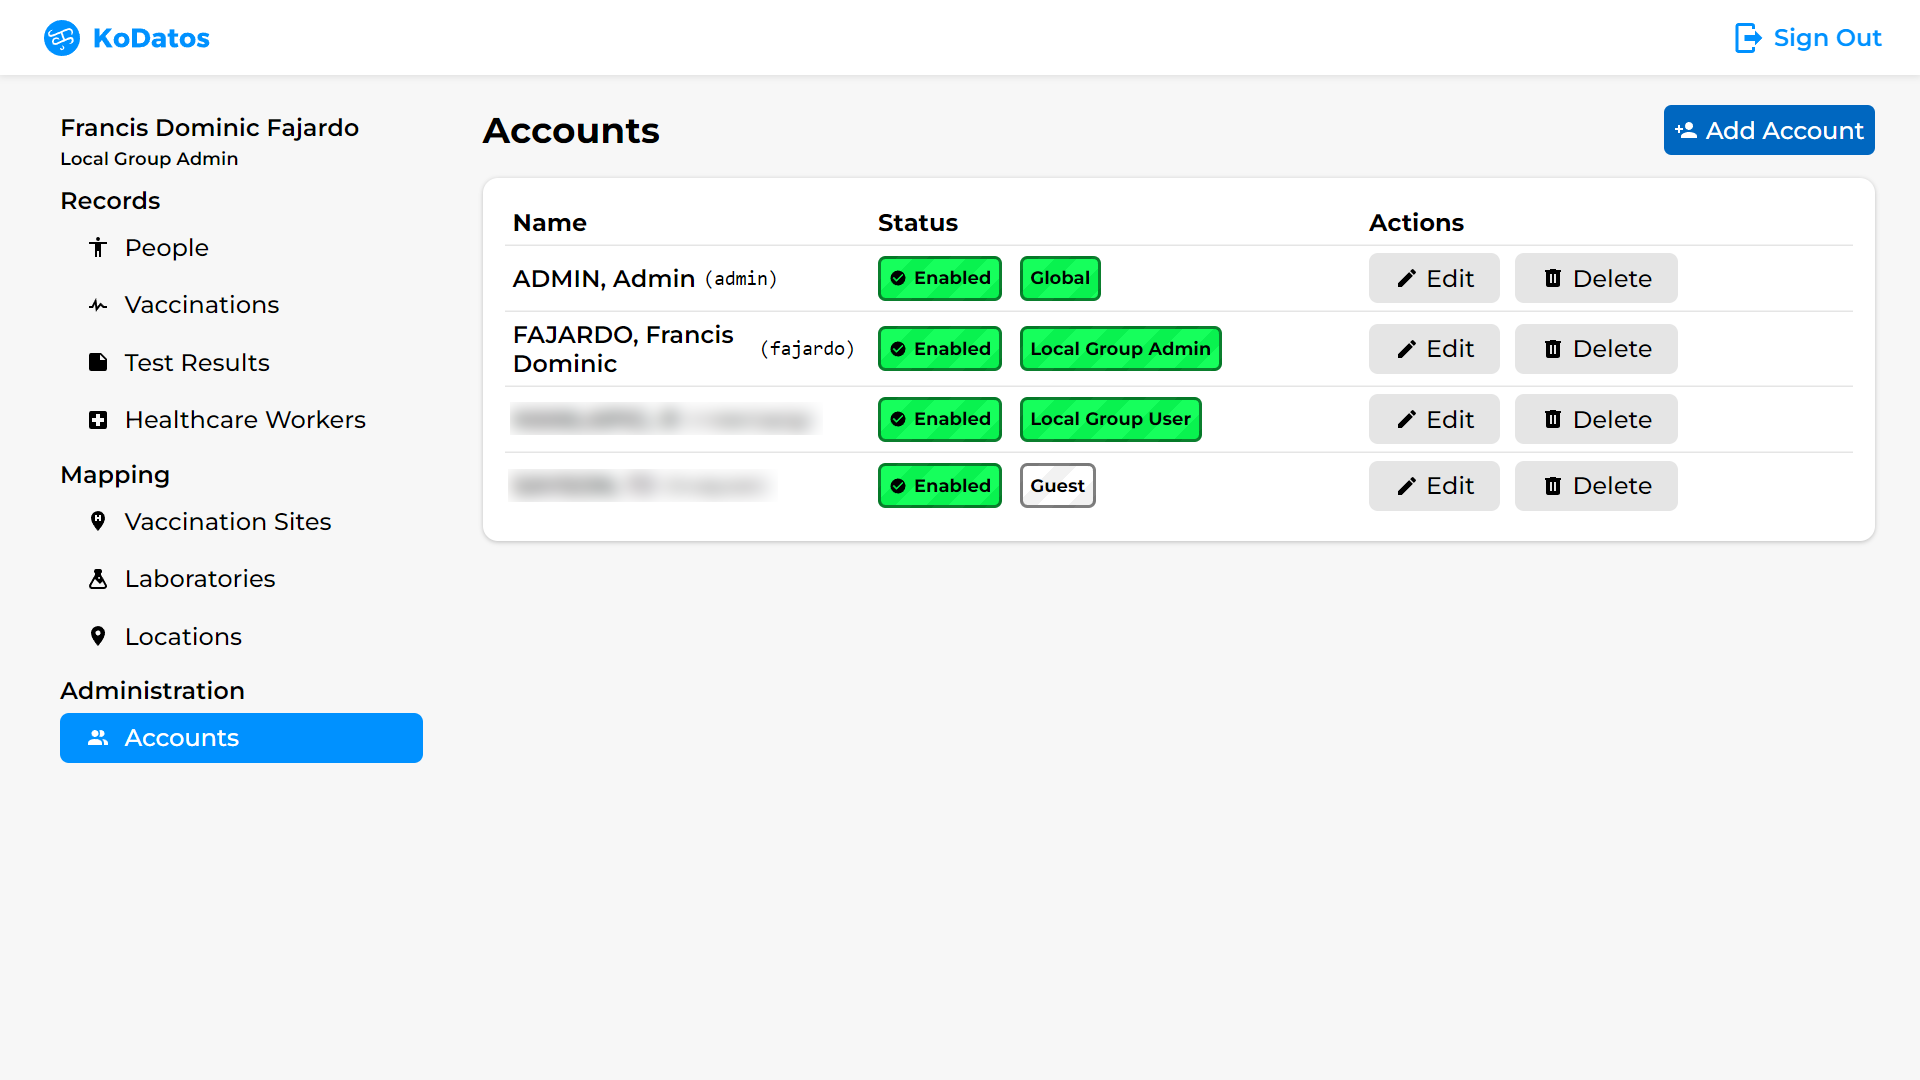Click the Add Account button
The image size is (1920, 1080).
pyautogui.click(x=1769, y=130)
